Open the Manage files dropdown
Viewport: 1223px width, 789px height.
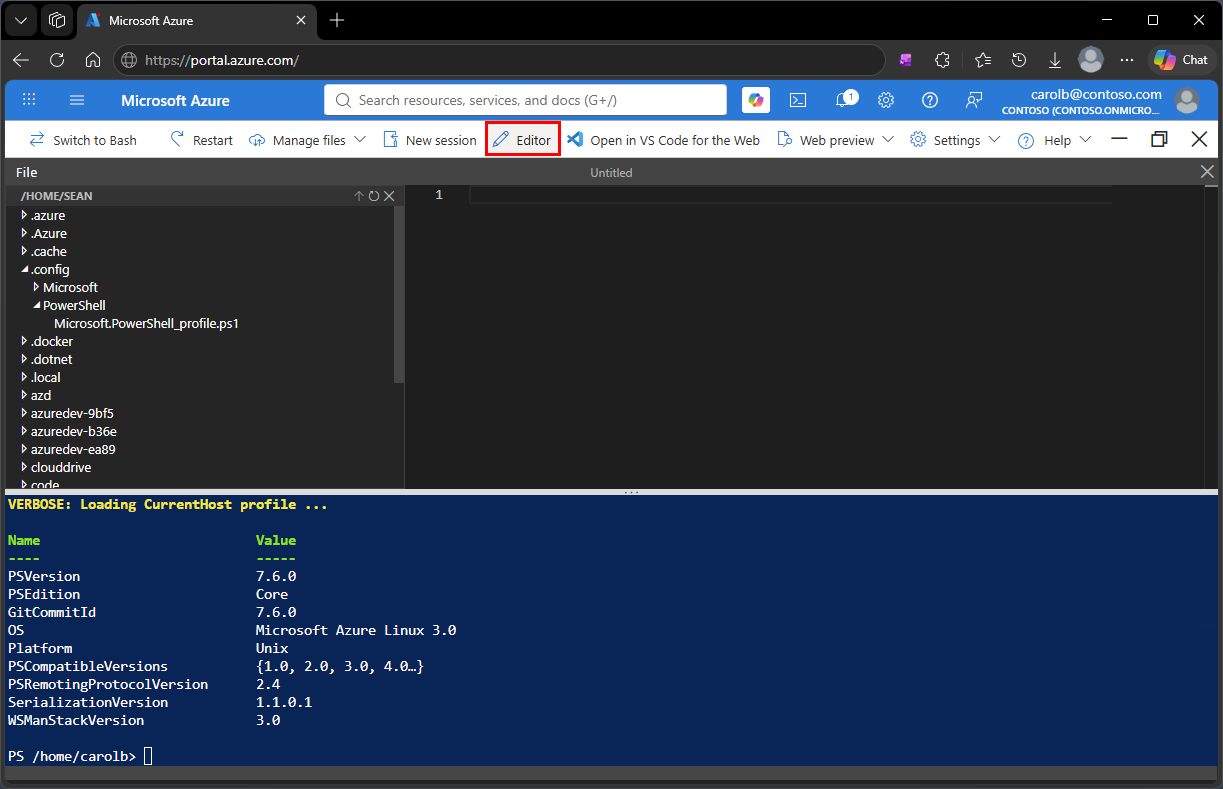(307, 140)
